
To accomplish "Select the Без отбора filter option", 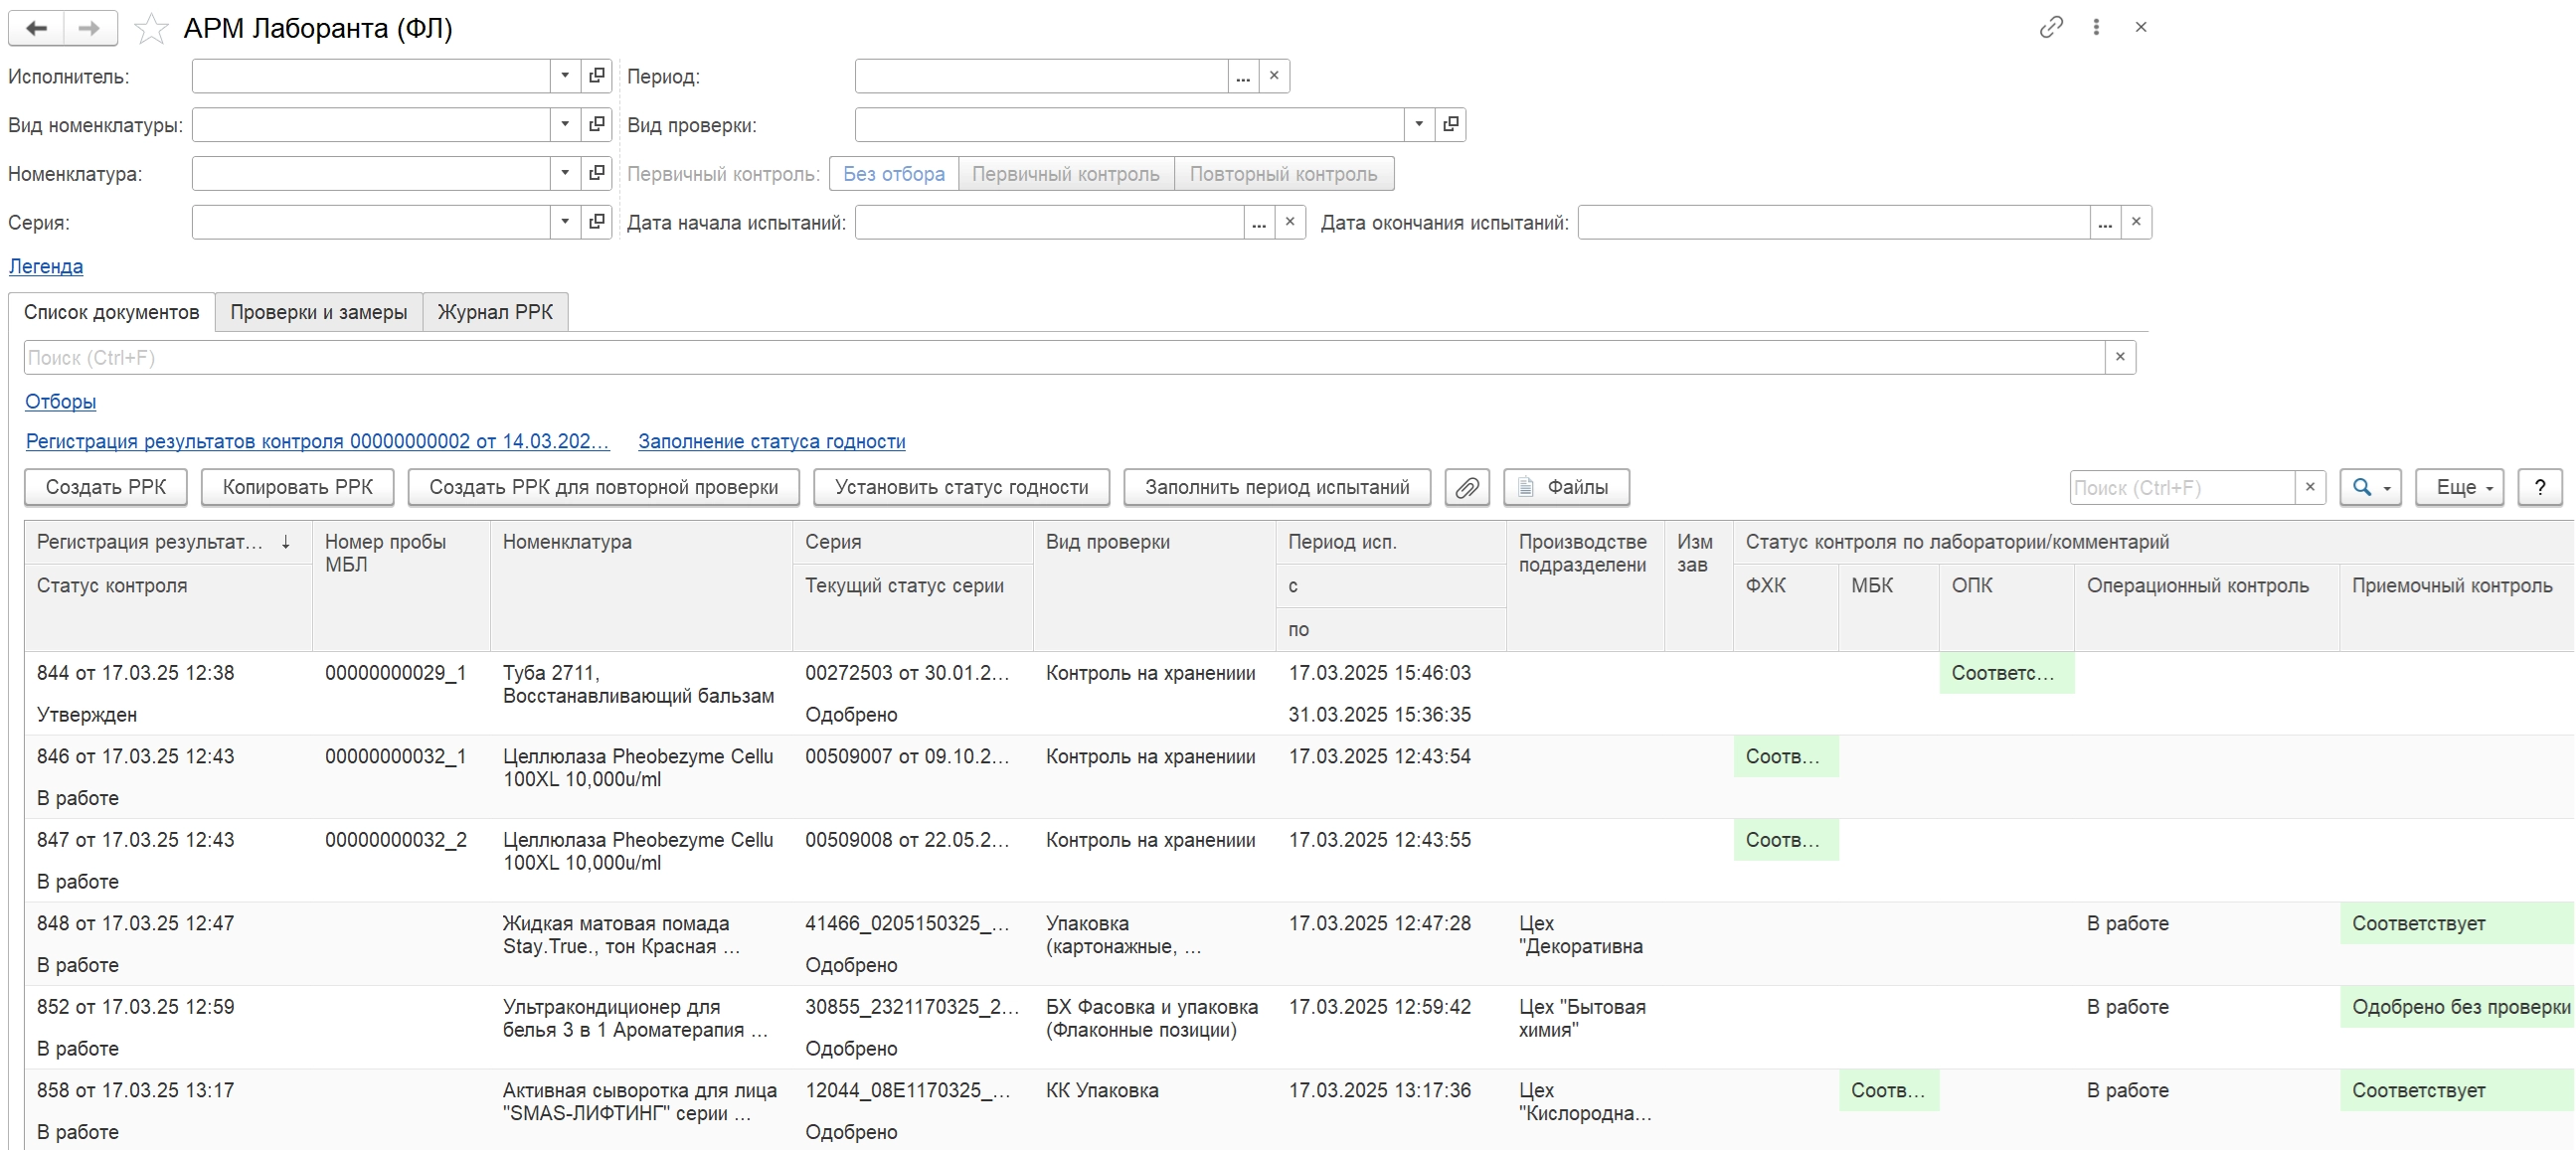I will (x=893, y=174).
